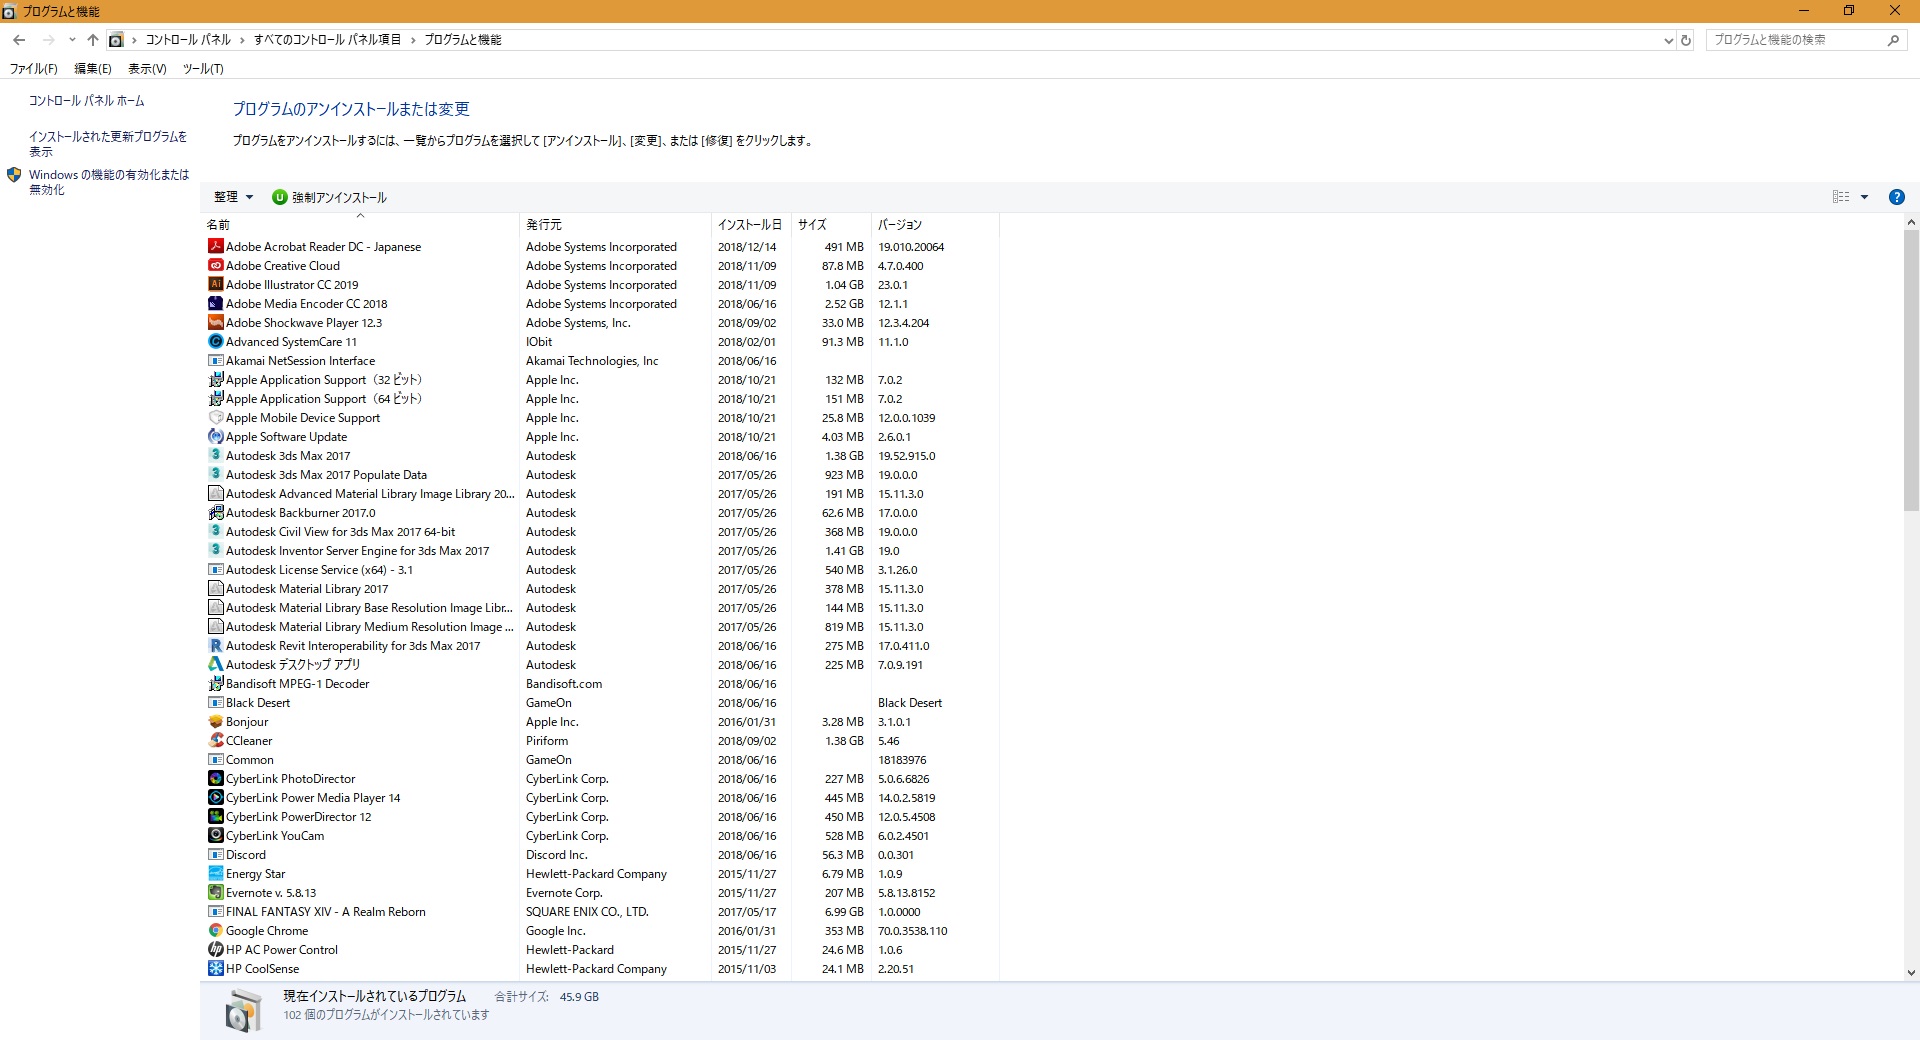Click the Evernote v. 5.8.13 icon

click(x=215, y=892)
